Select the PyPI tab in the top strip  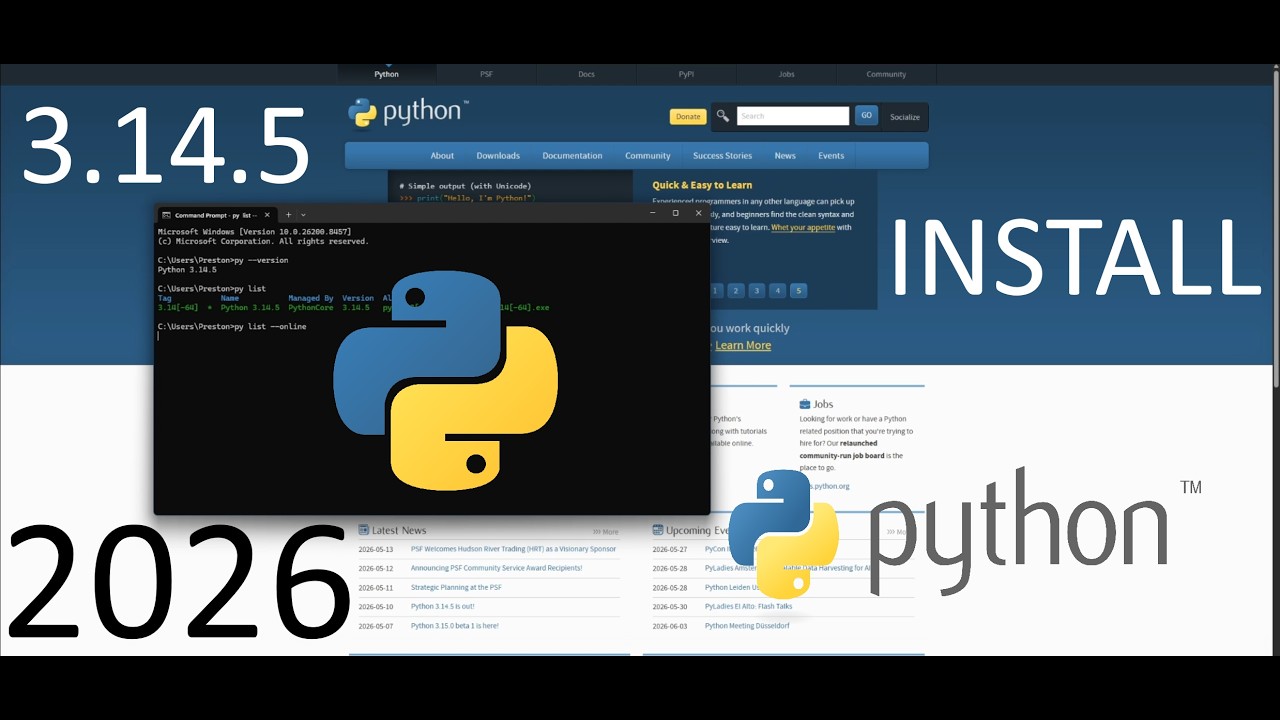point(686,74)
